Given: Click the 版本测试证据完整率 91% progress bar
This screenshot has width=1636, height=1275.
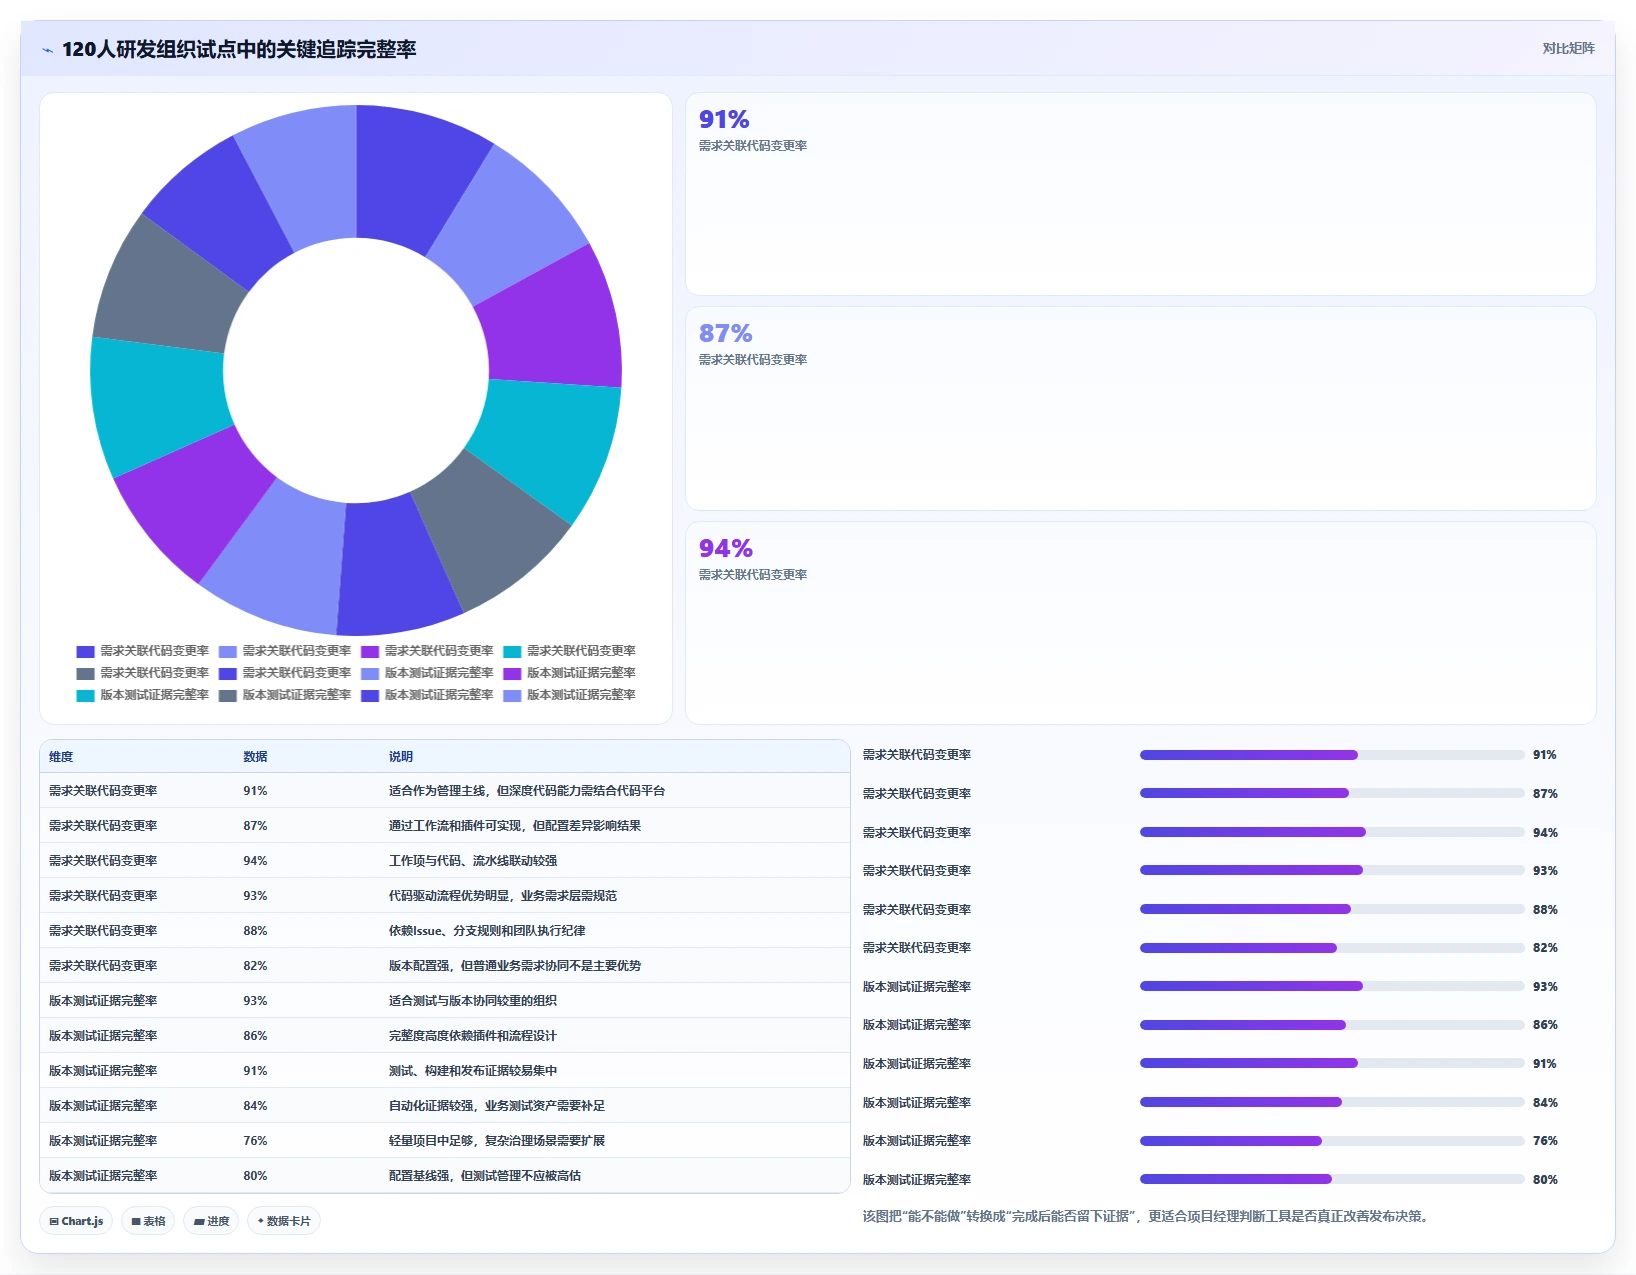Looking at the screenshot, I should pyautogui.click(x=1332, y=1063).
